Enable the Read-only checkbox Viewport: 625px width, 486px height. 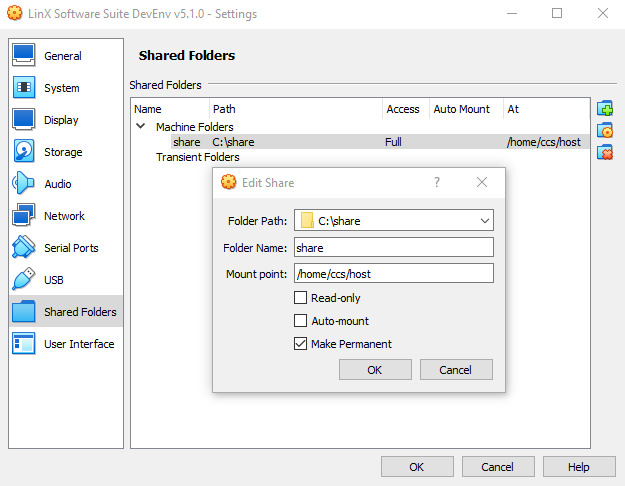pyautogui.click(x=300, y=297)
